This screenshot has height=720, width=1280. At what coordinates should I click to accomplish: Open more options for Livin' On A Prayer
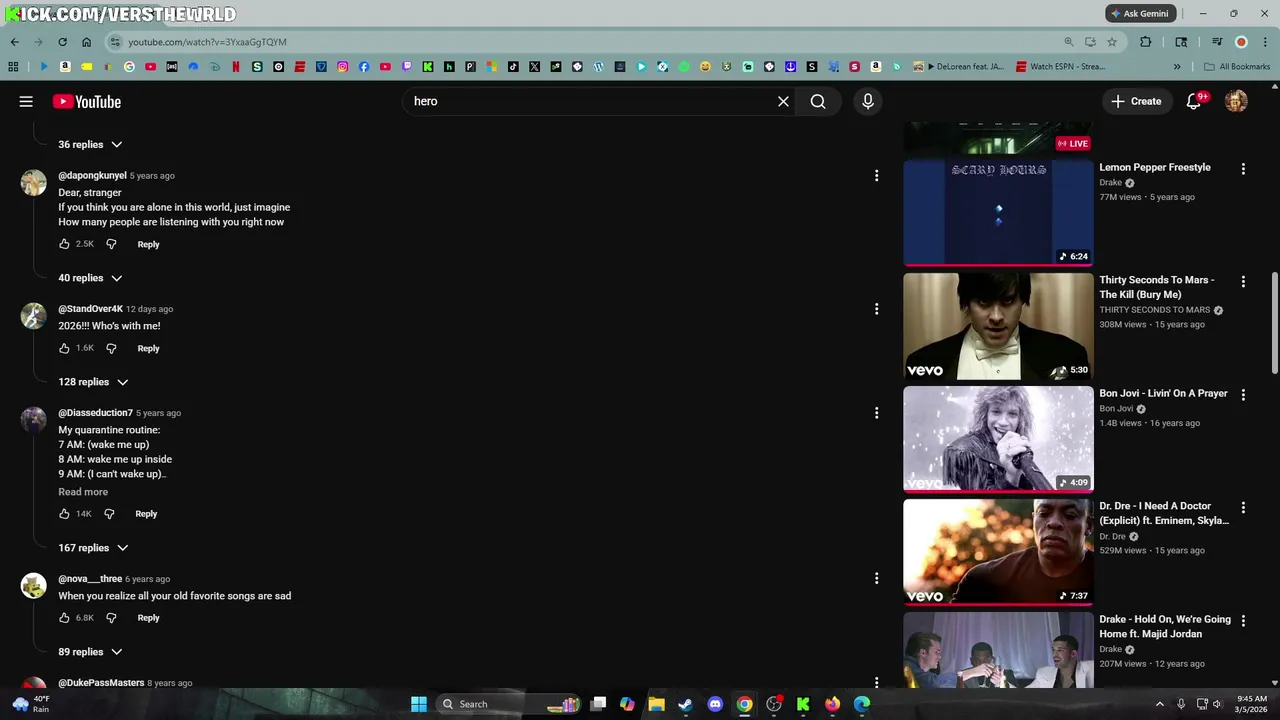1243,395
